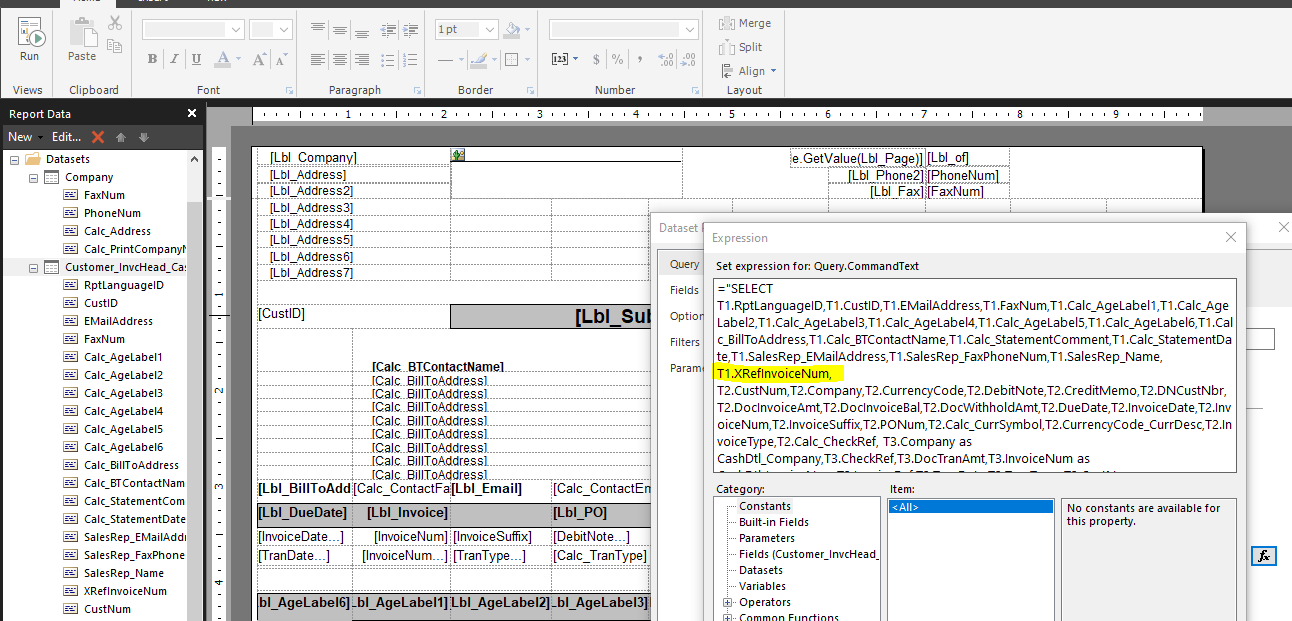
Task: Click Split cells in Layout
Action: pyautogui.click(x=741, y=47)
